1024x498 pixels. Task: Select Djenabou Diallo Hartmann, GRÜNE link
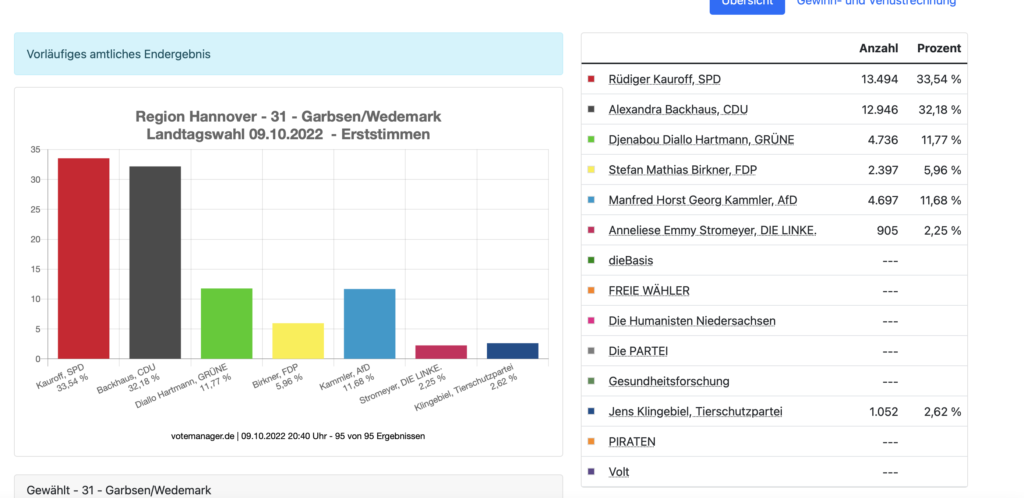pos(701,140)
